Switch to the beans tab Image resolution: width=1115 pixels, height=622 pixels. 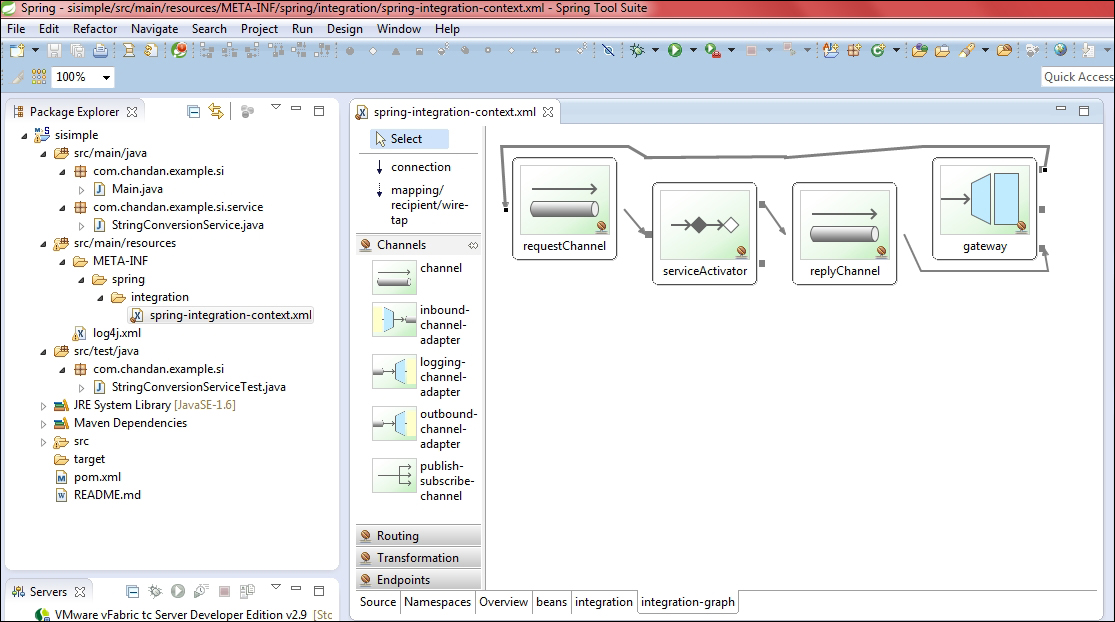point(553,602)
